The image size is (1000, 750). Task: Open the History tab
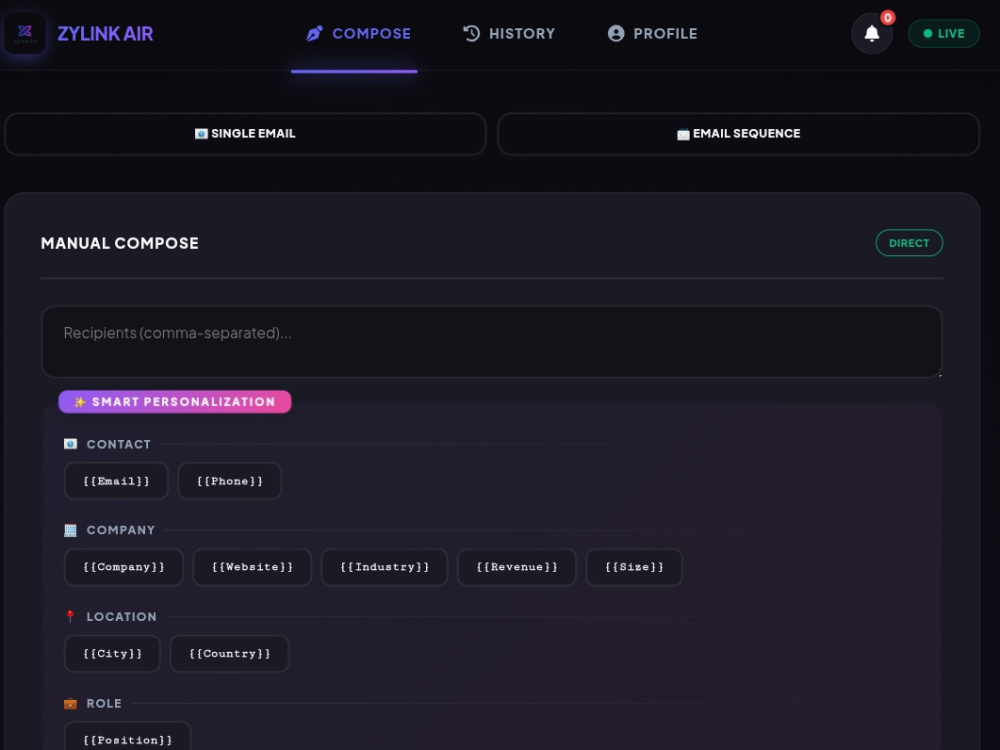509,34
